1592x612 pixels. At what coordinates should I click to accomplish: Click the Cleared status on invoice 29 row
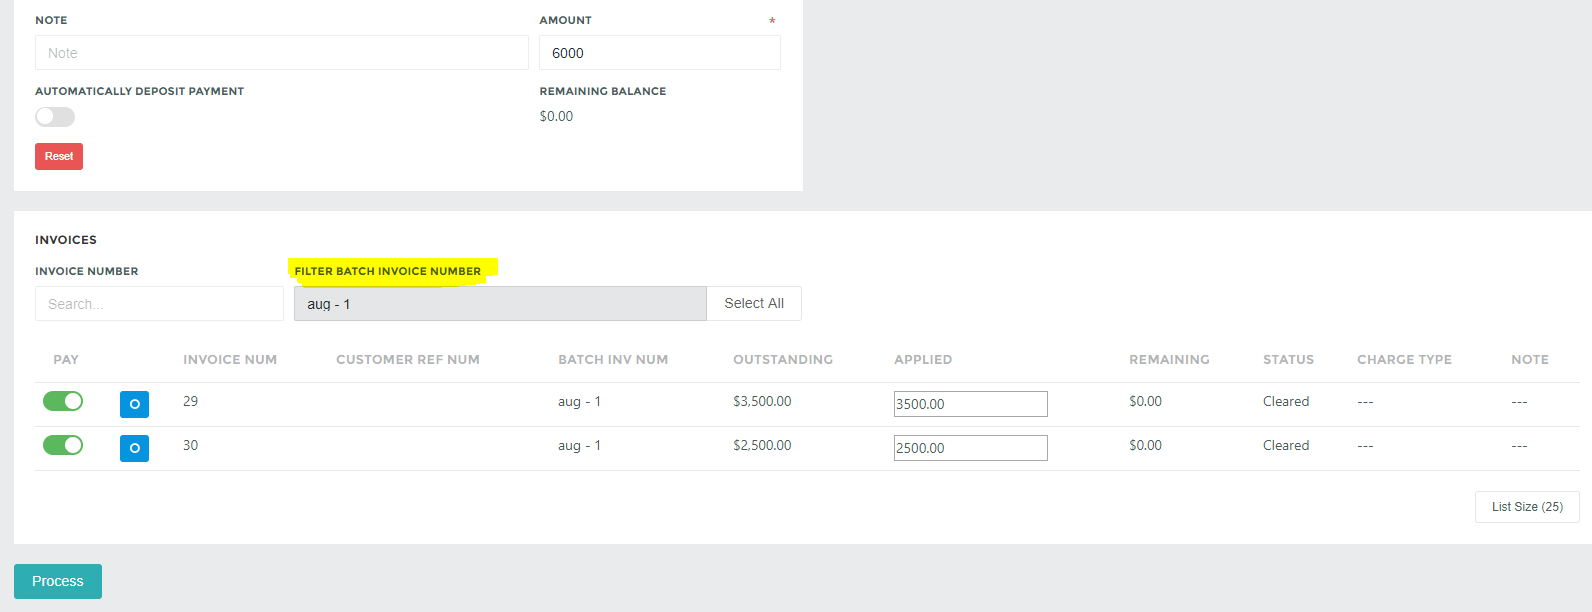(x=1286, y=401)
